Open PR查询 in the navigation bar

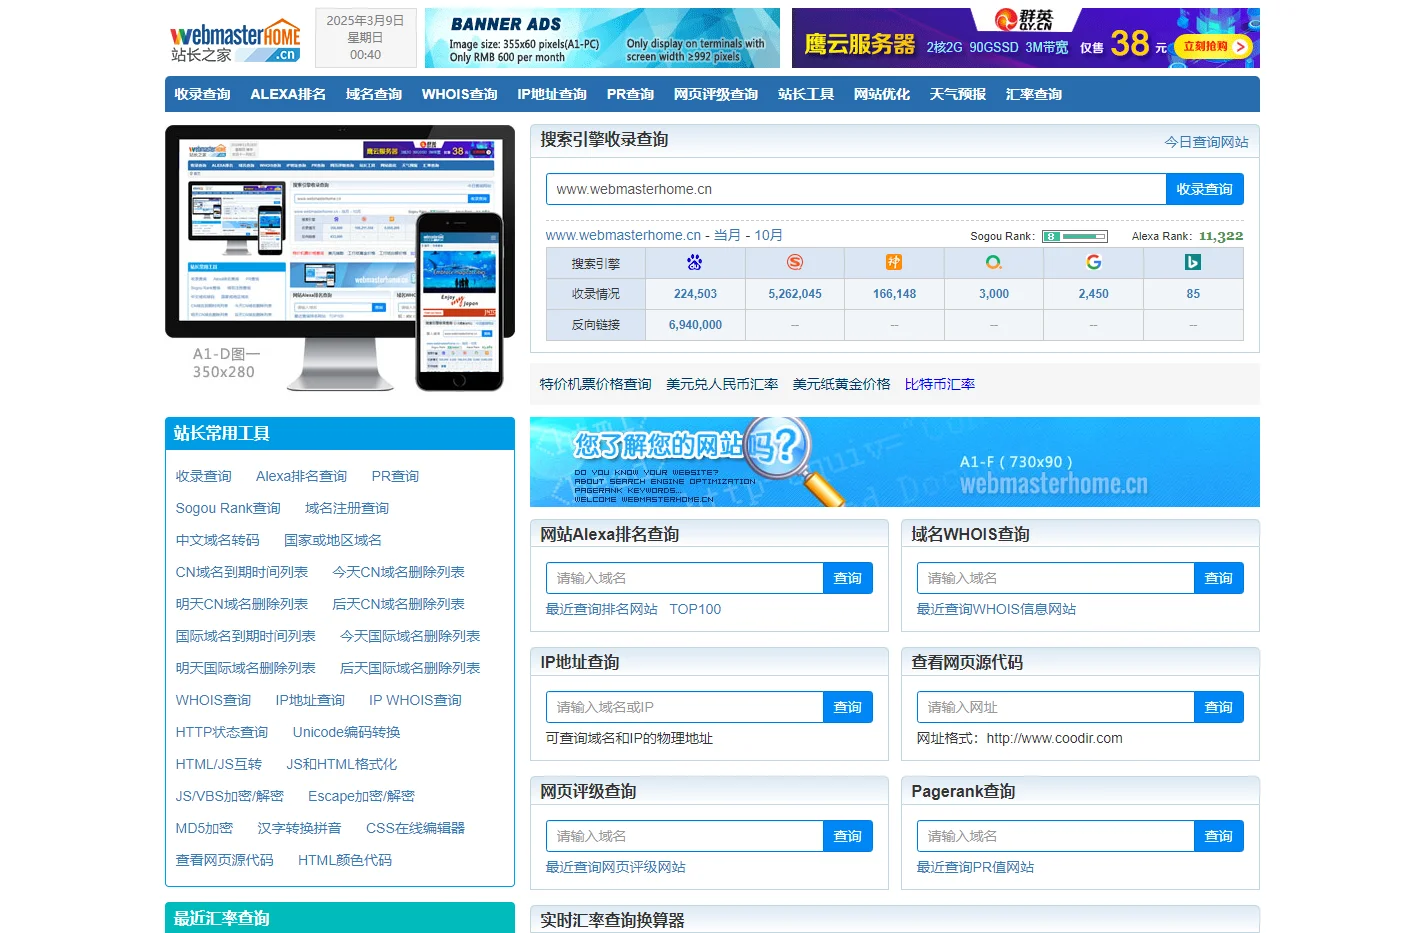pos(630,94)
